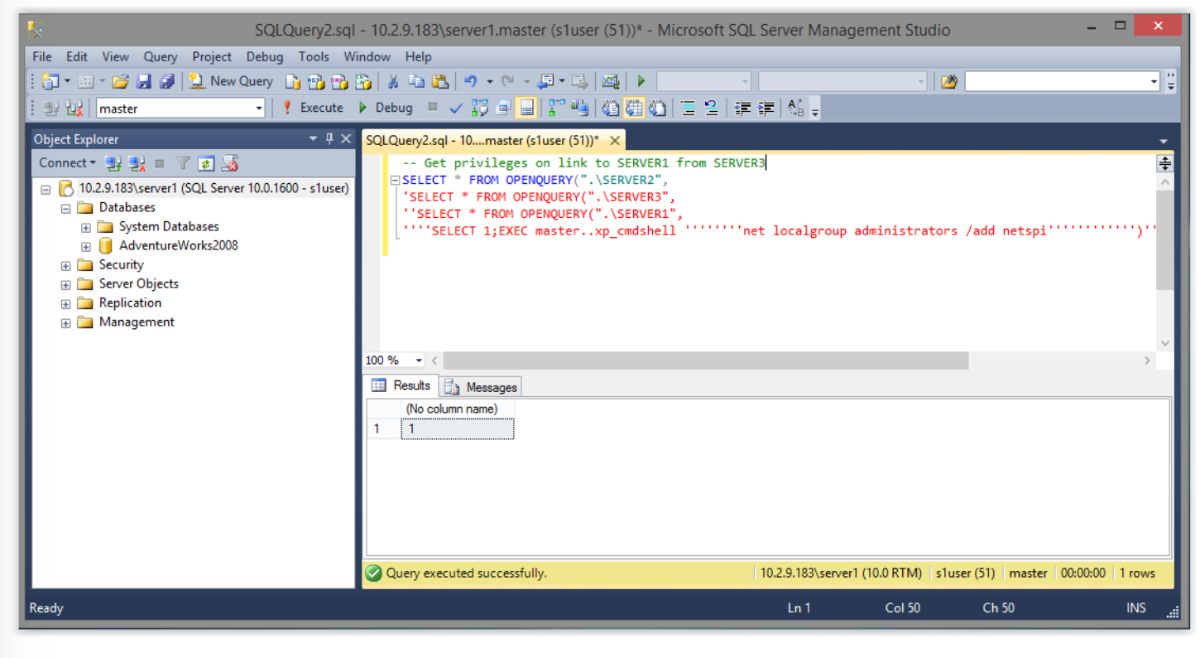The width and height of the screenshot is (1200, 658).
Task: Toggle the Query Options icon left of Results to Text
Action: 503,107
